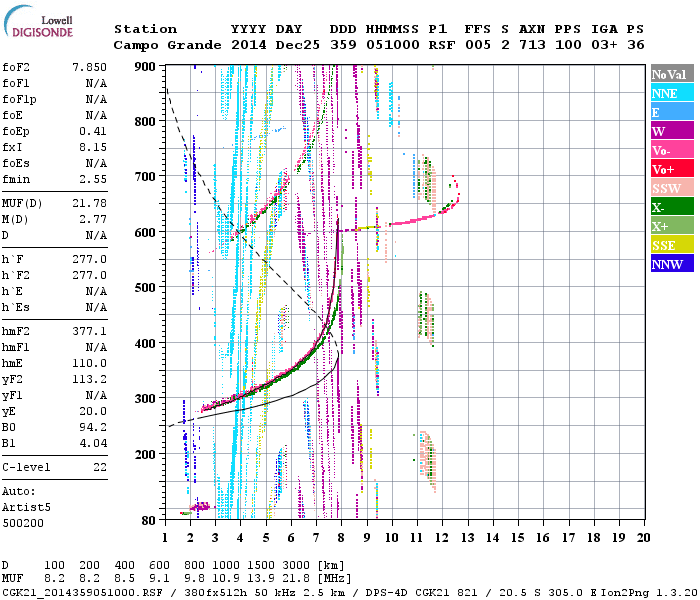Click the fmin value 2.55
The image size is (700, 600).
pos(93,179)
